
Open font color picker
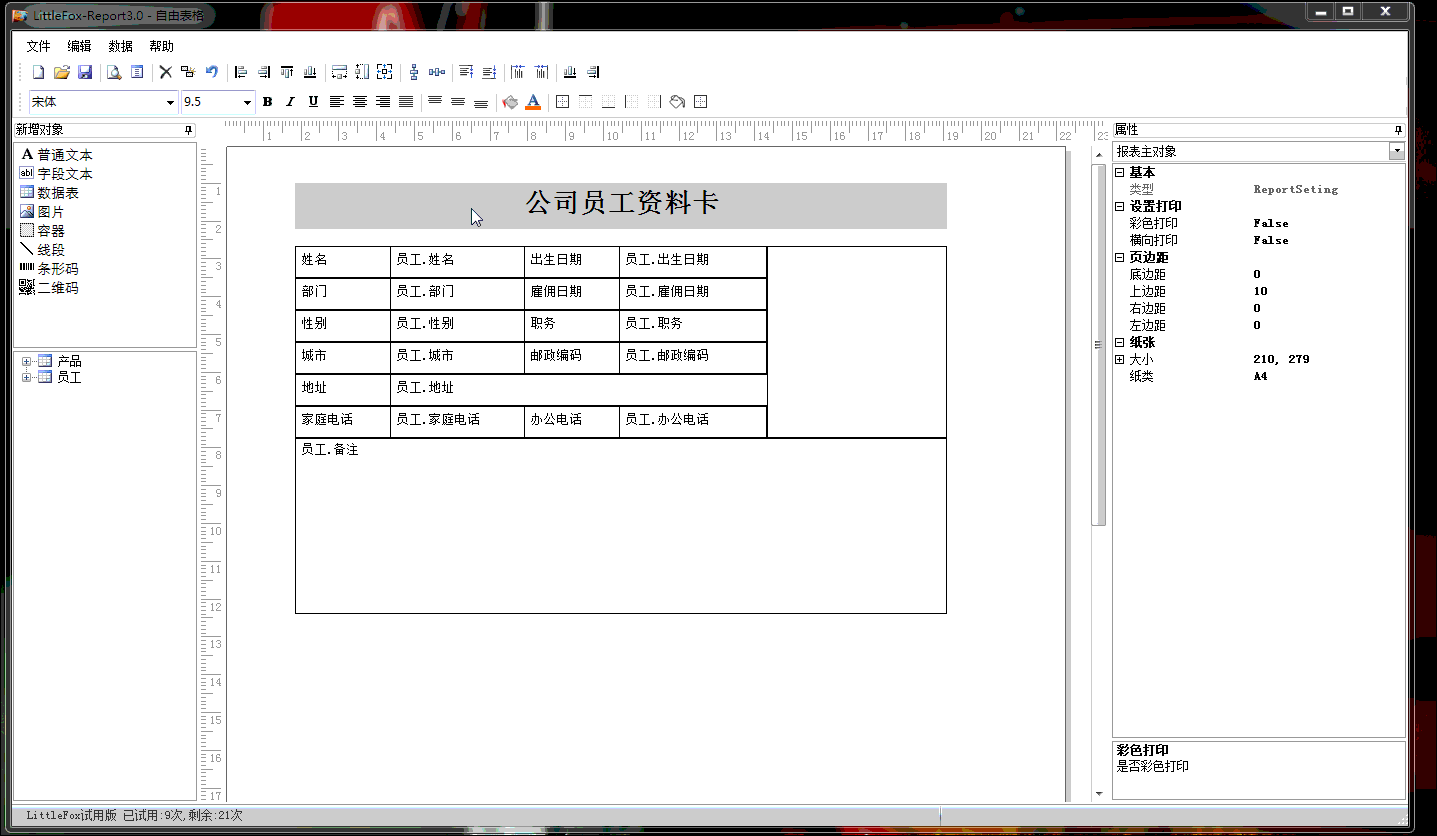pyautogui.click(x=533, y=101)
